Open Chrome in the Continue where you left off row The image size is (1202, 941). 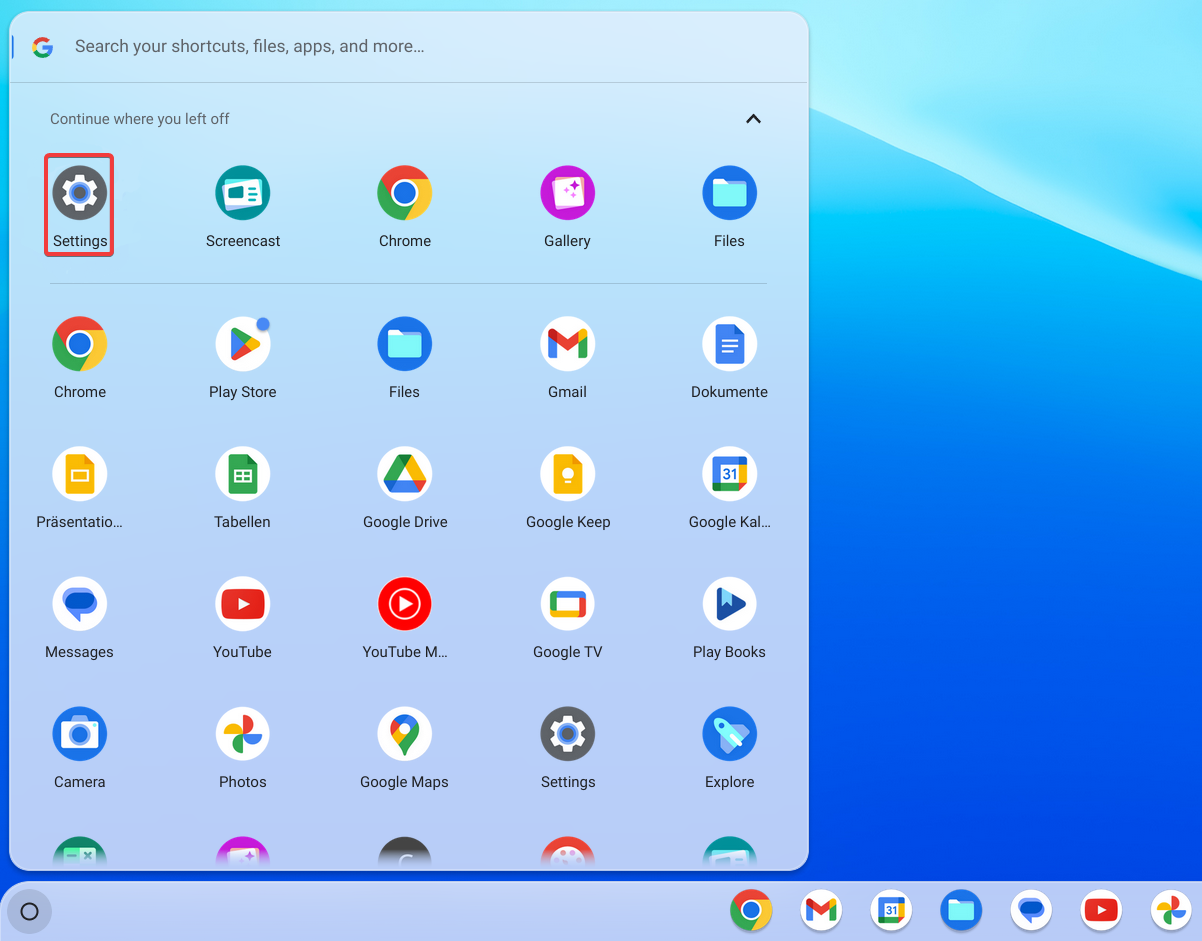(x=404, y=207)
